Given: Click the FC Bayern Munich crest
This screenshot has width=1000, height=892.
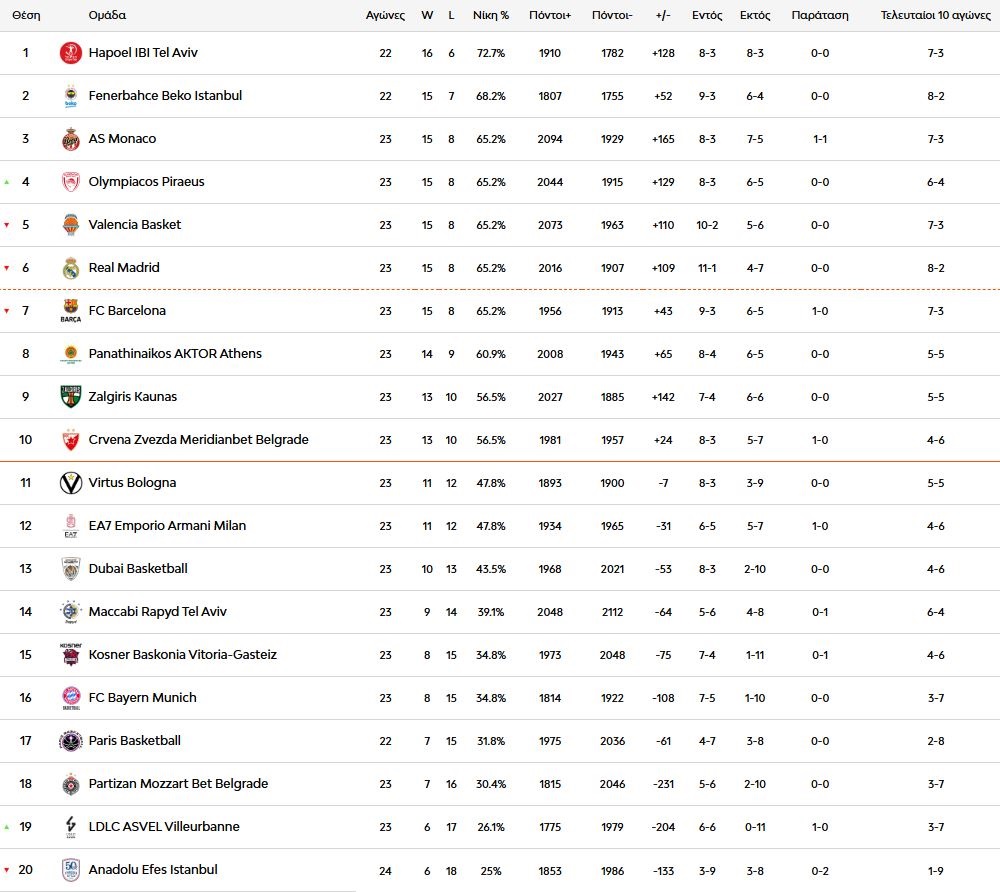Looking at the screenshot, I should click(x=70, y=698).
